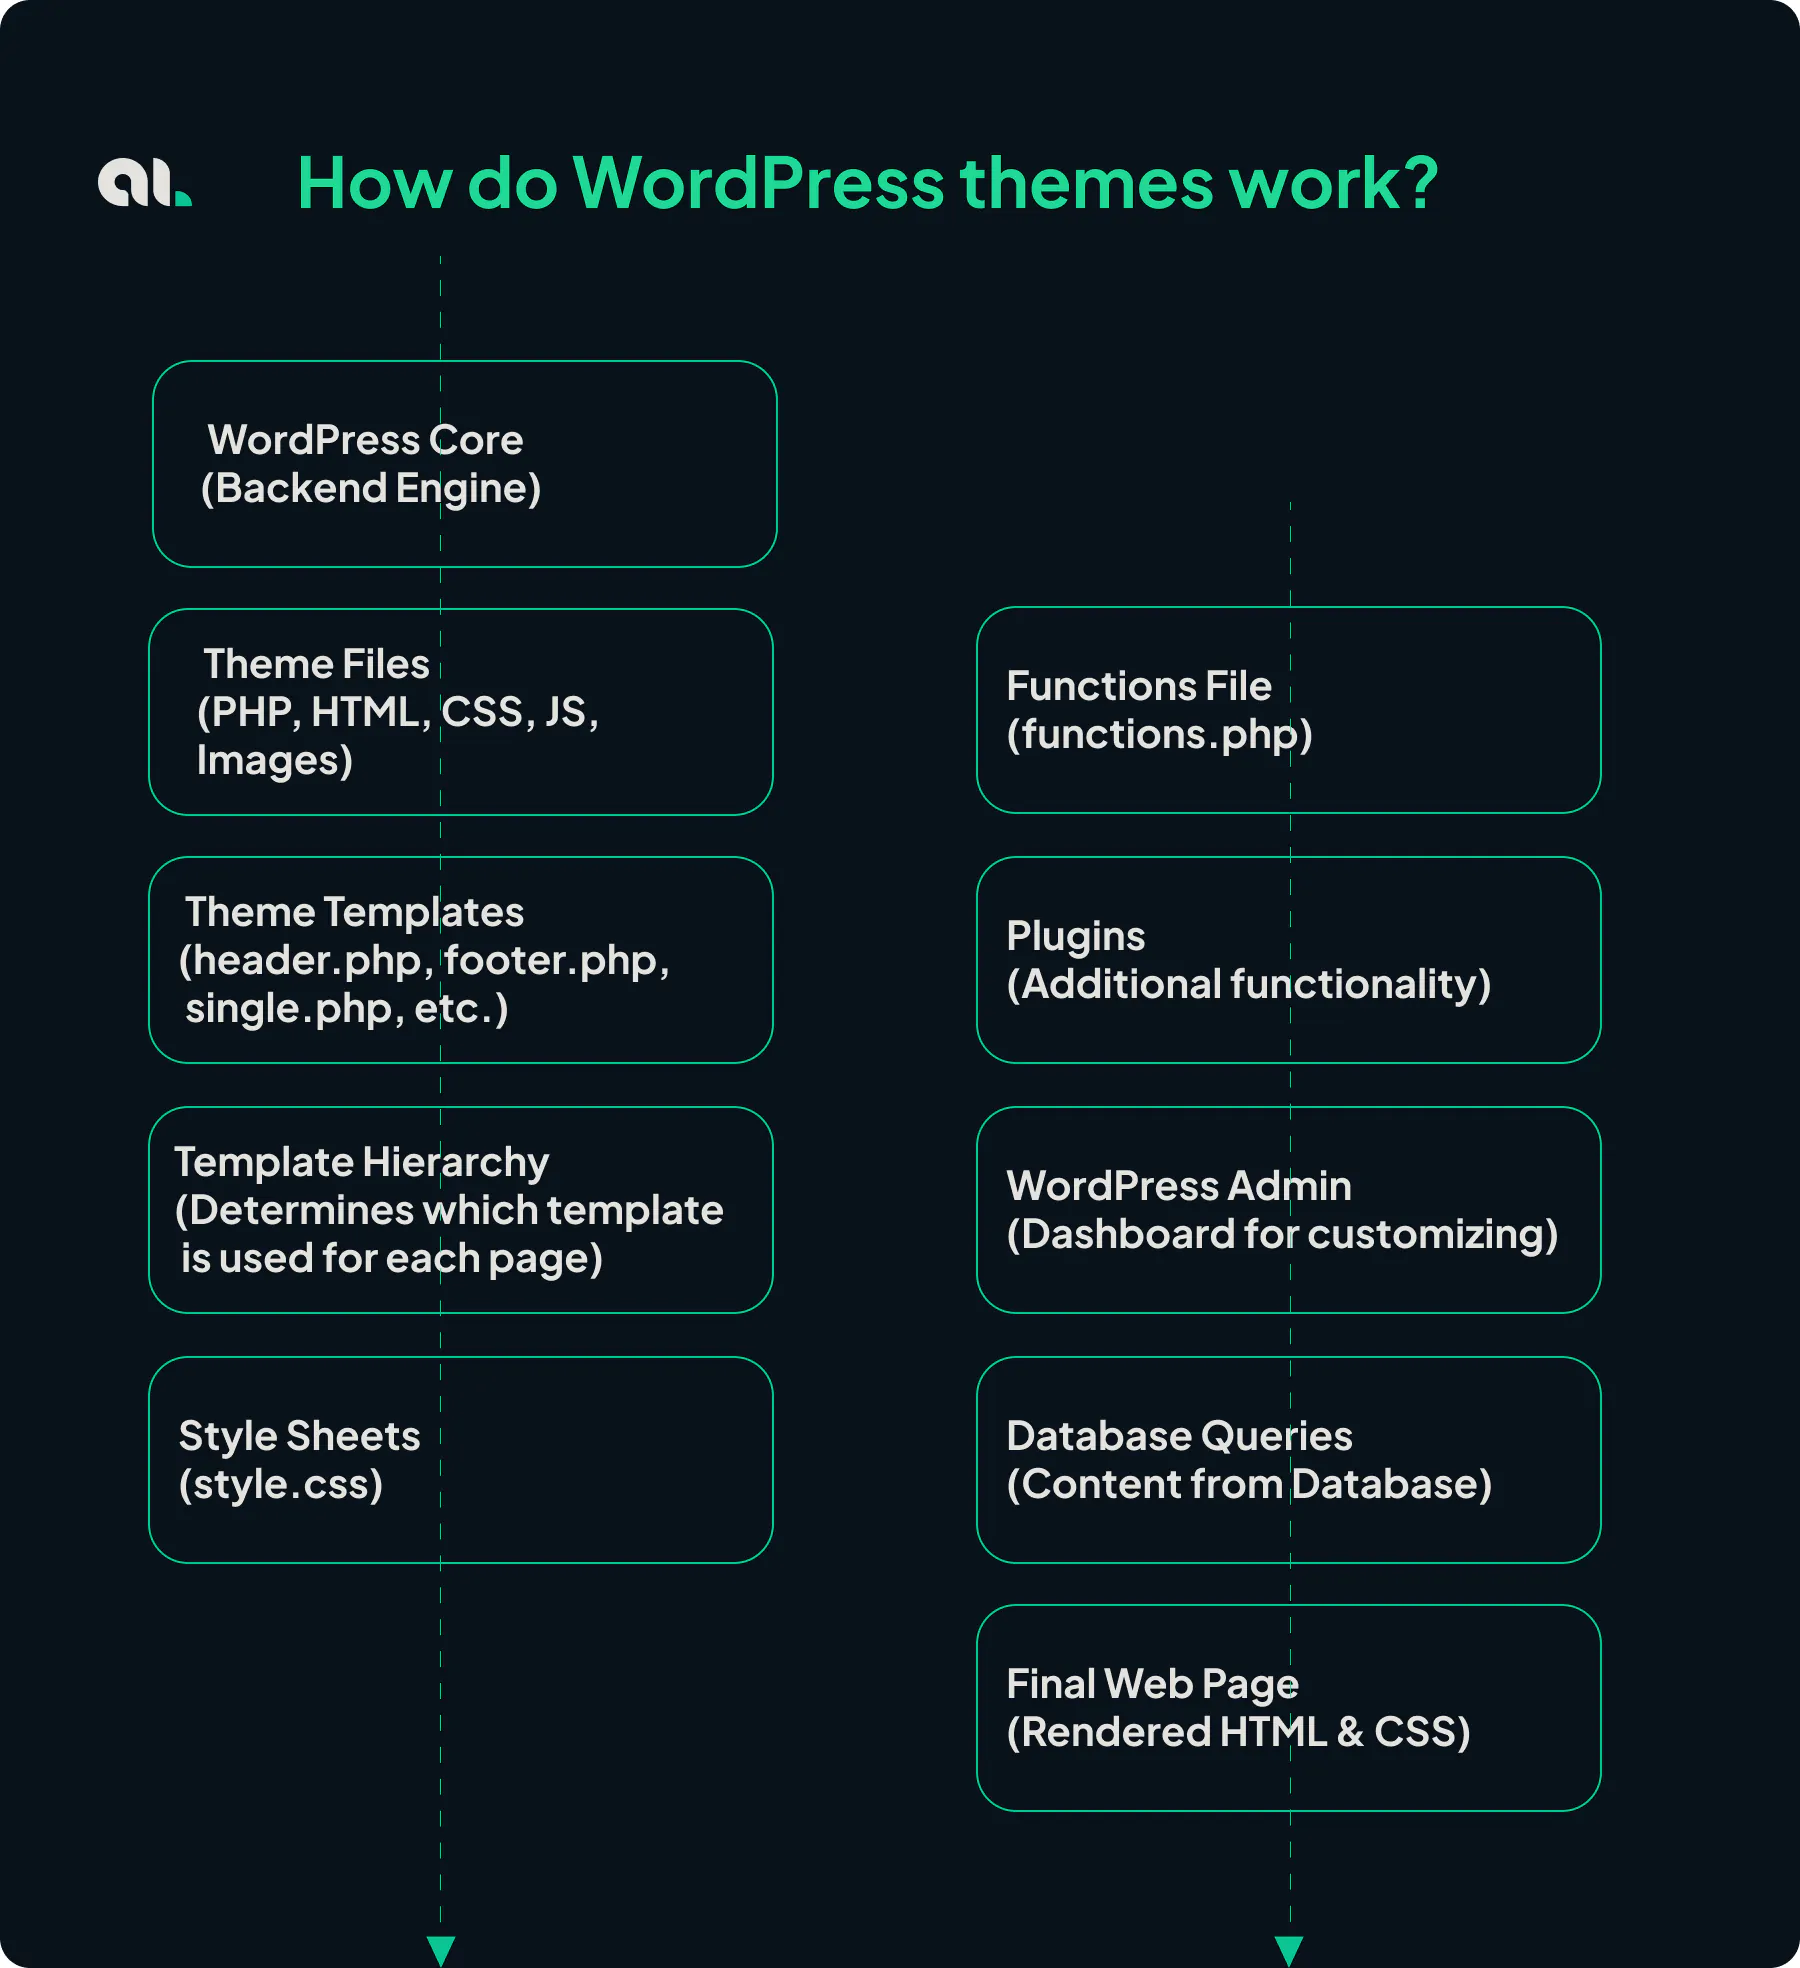Click the WordPress Admin dashboard node

1288,1210
